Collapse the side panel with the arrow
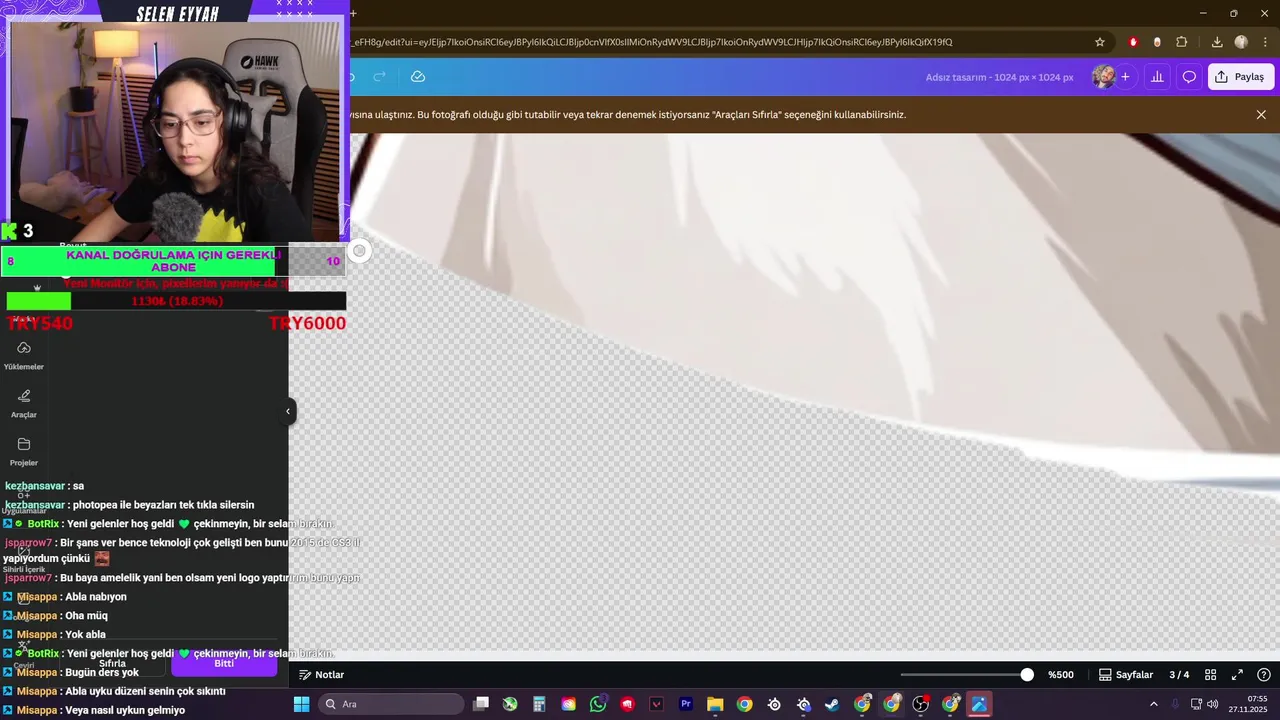Image resolution: width=1280 pixels, height=720 pixels. [288, 411]
